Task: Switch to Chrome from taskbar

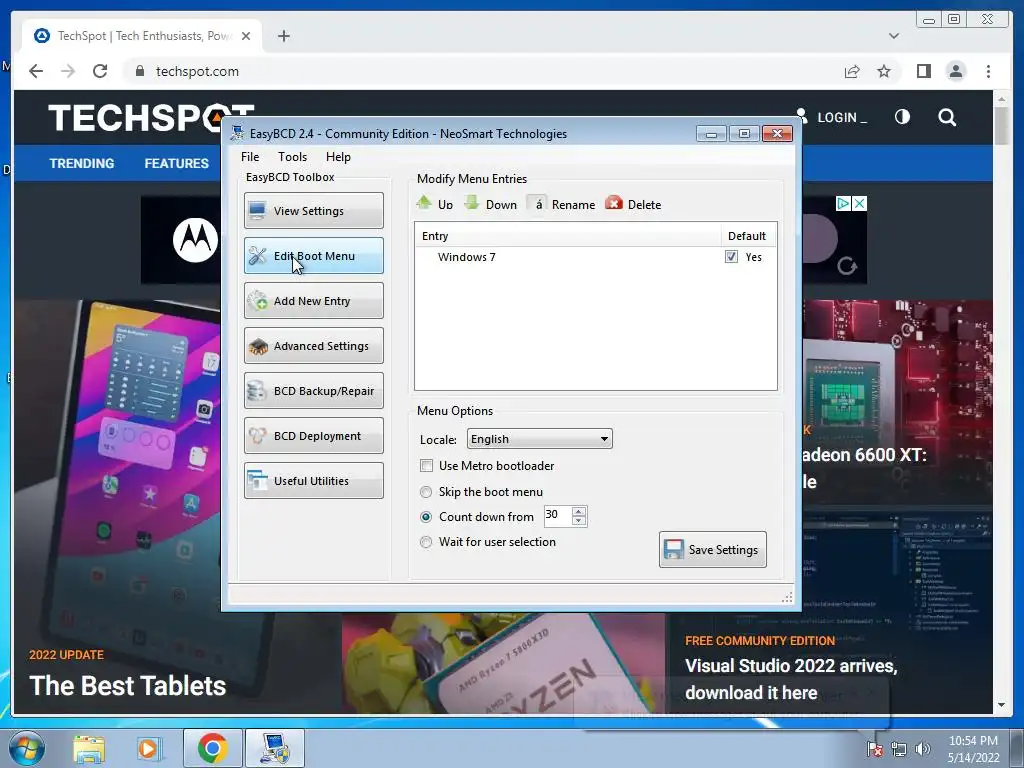Action: coord(212,748)
